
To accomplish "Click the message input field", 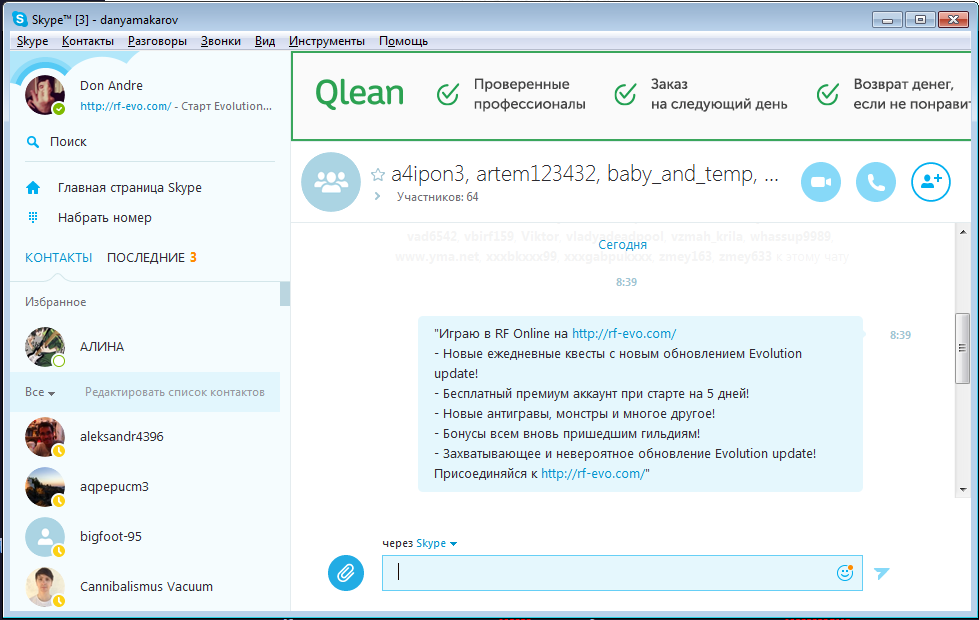I will (x=622, y=573).
